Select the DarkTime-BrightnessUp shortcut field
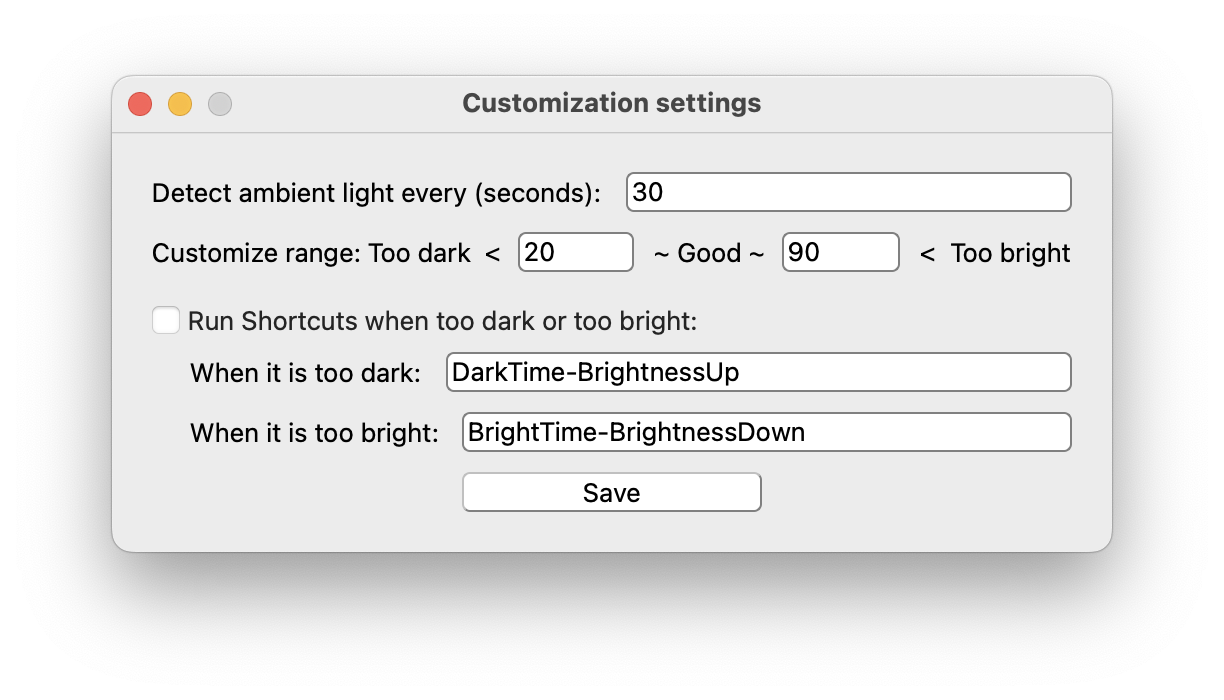 tap(758, 372)
